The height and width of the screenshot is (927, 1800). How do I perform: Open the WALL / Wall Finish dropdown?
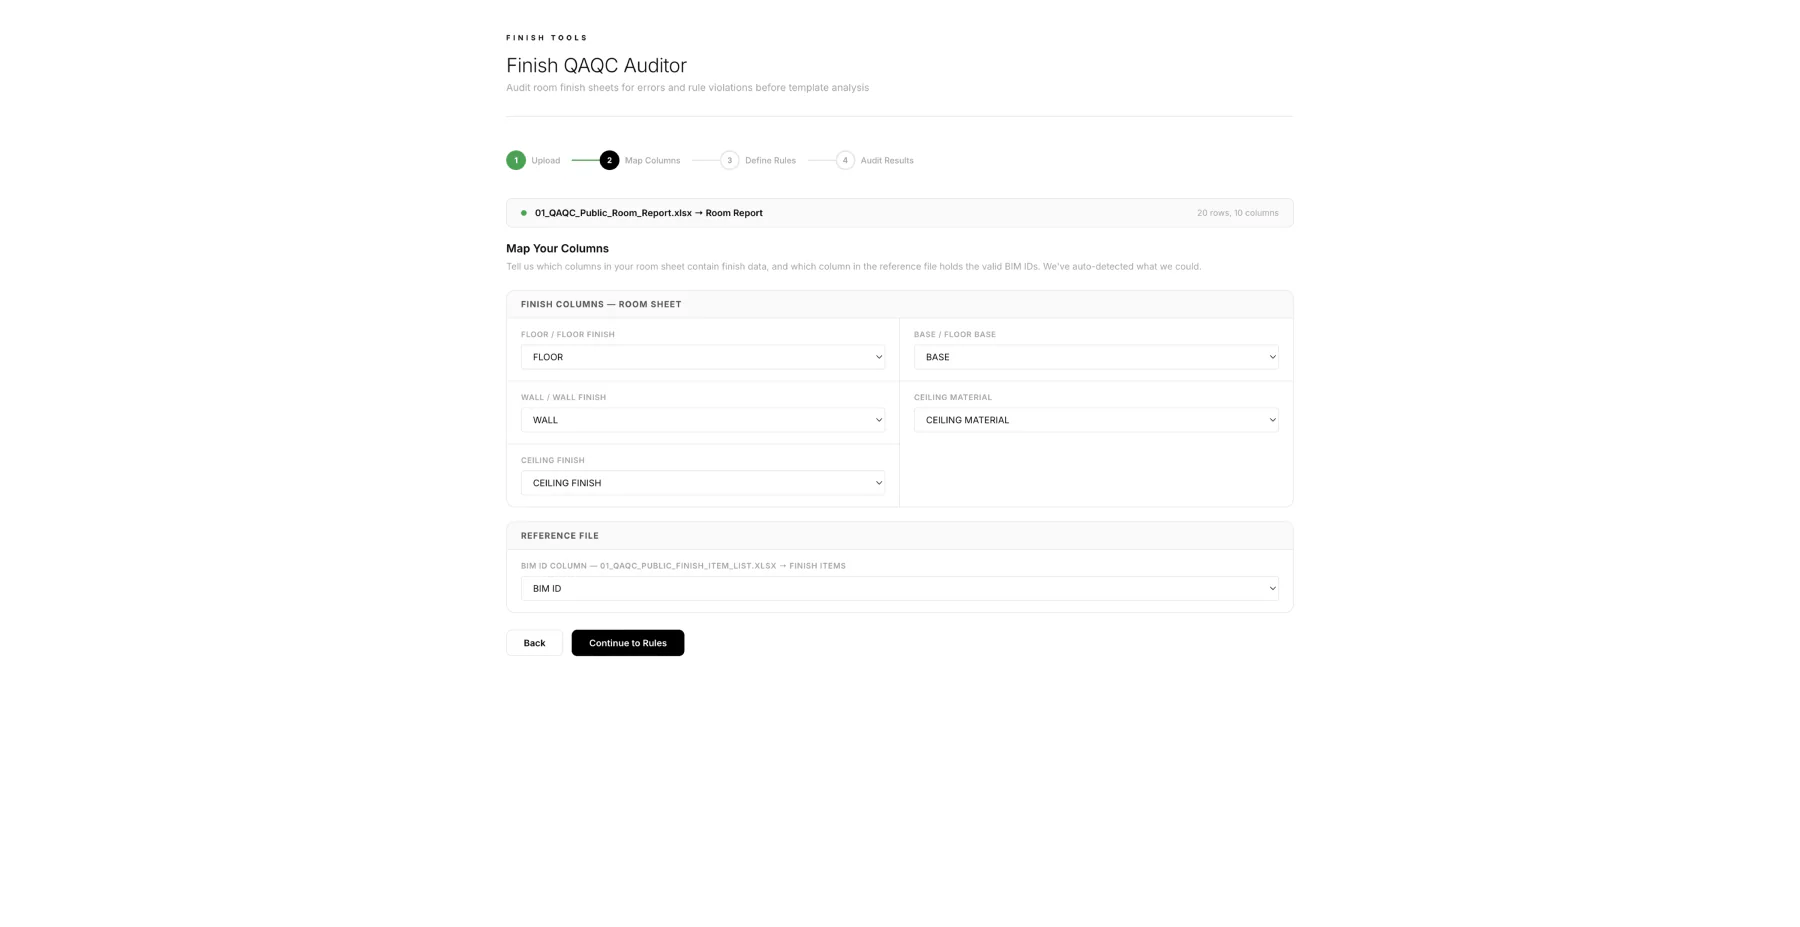click(x=702, y=420)
